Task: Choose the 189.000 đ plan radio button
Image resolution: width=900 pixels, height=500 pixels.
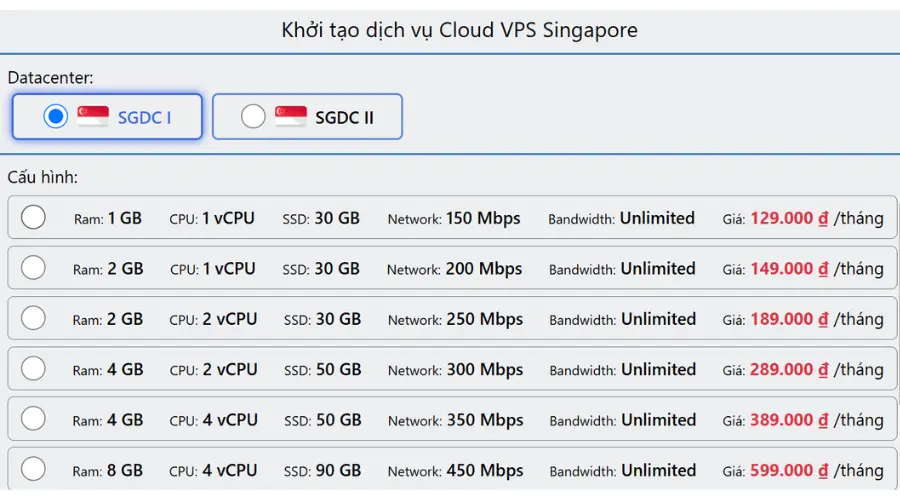Action: click(x=33, y=318)
